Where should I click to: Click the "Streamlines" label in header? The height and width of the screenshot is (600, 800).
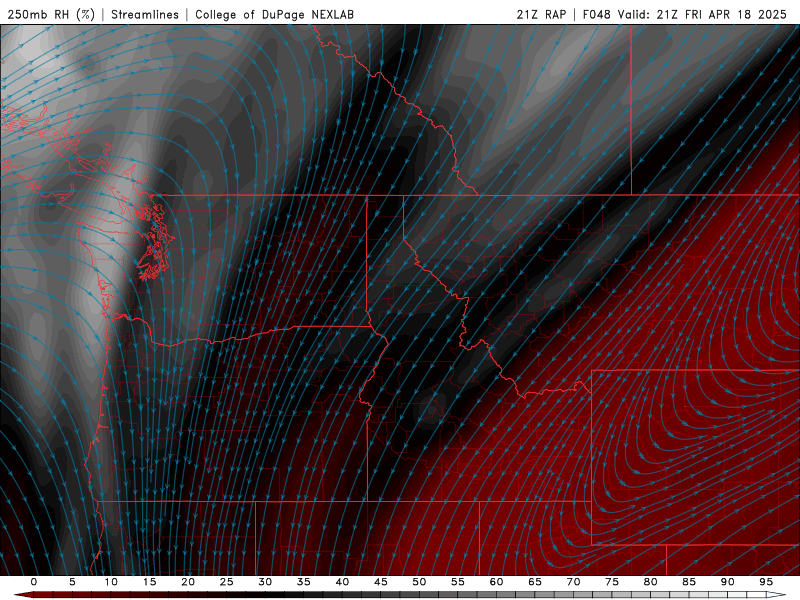(x=145, y=15)
